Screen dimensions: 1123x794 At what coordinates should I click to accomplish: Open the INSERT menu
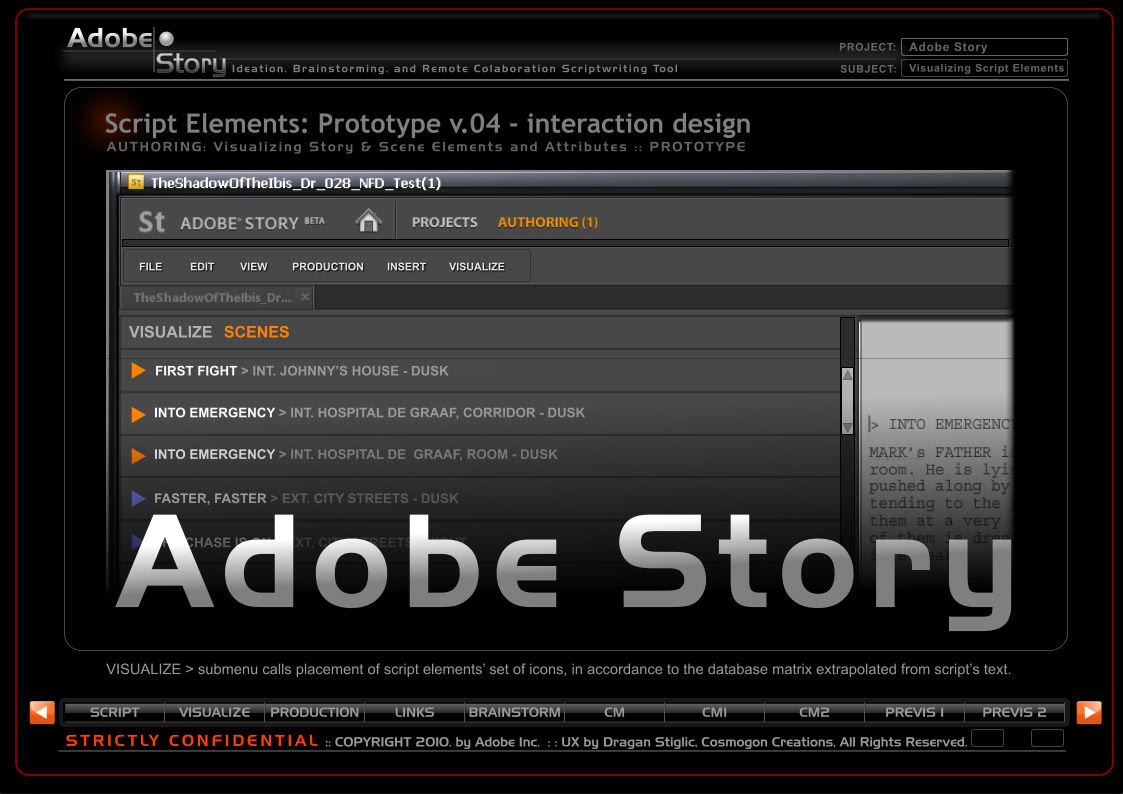click(x=406, y=266)
